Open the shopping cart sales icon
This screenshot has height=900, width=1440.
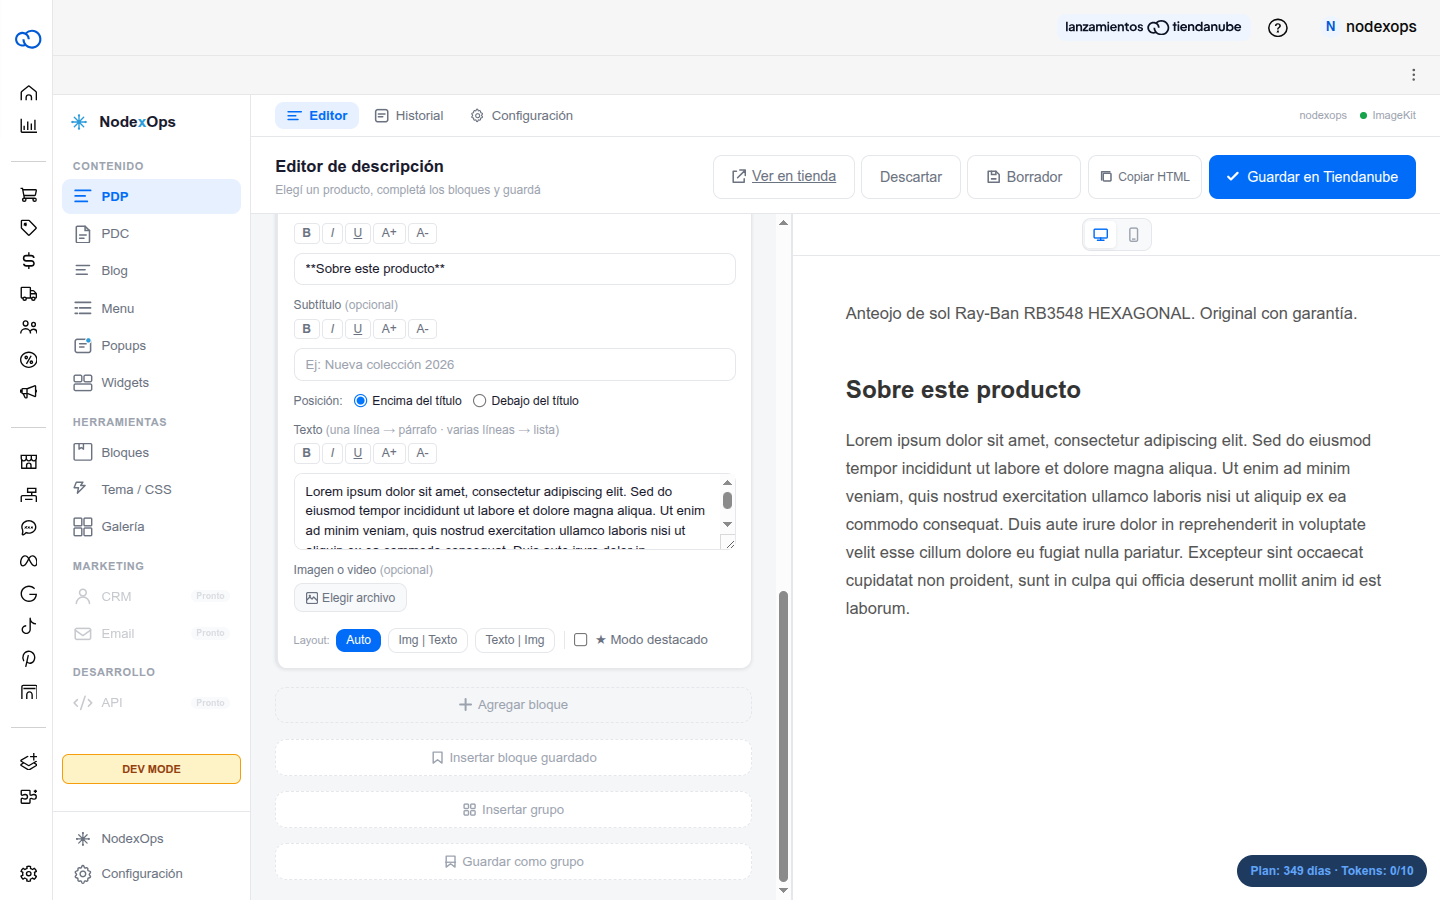pos(28,194)
